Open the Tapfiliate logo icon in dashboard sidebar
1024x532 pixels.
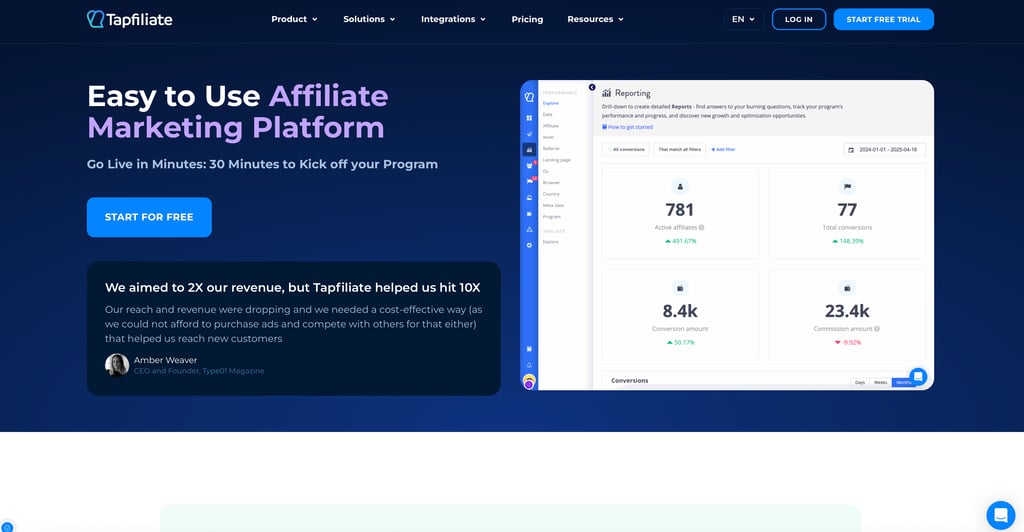(x=529, y=97)
